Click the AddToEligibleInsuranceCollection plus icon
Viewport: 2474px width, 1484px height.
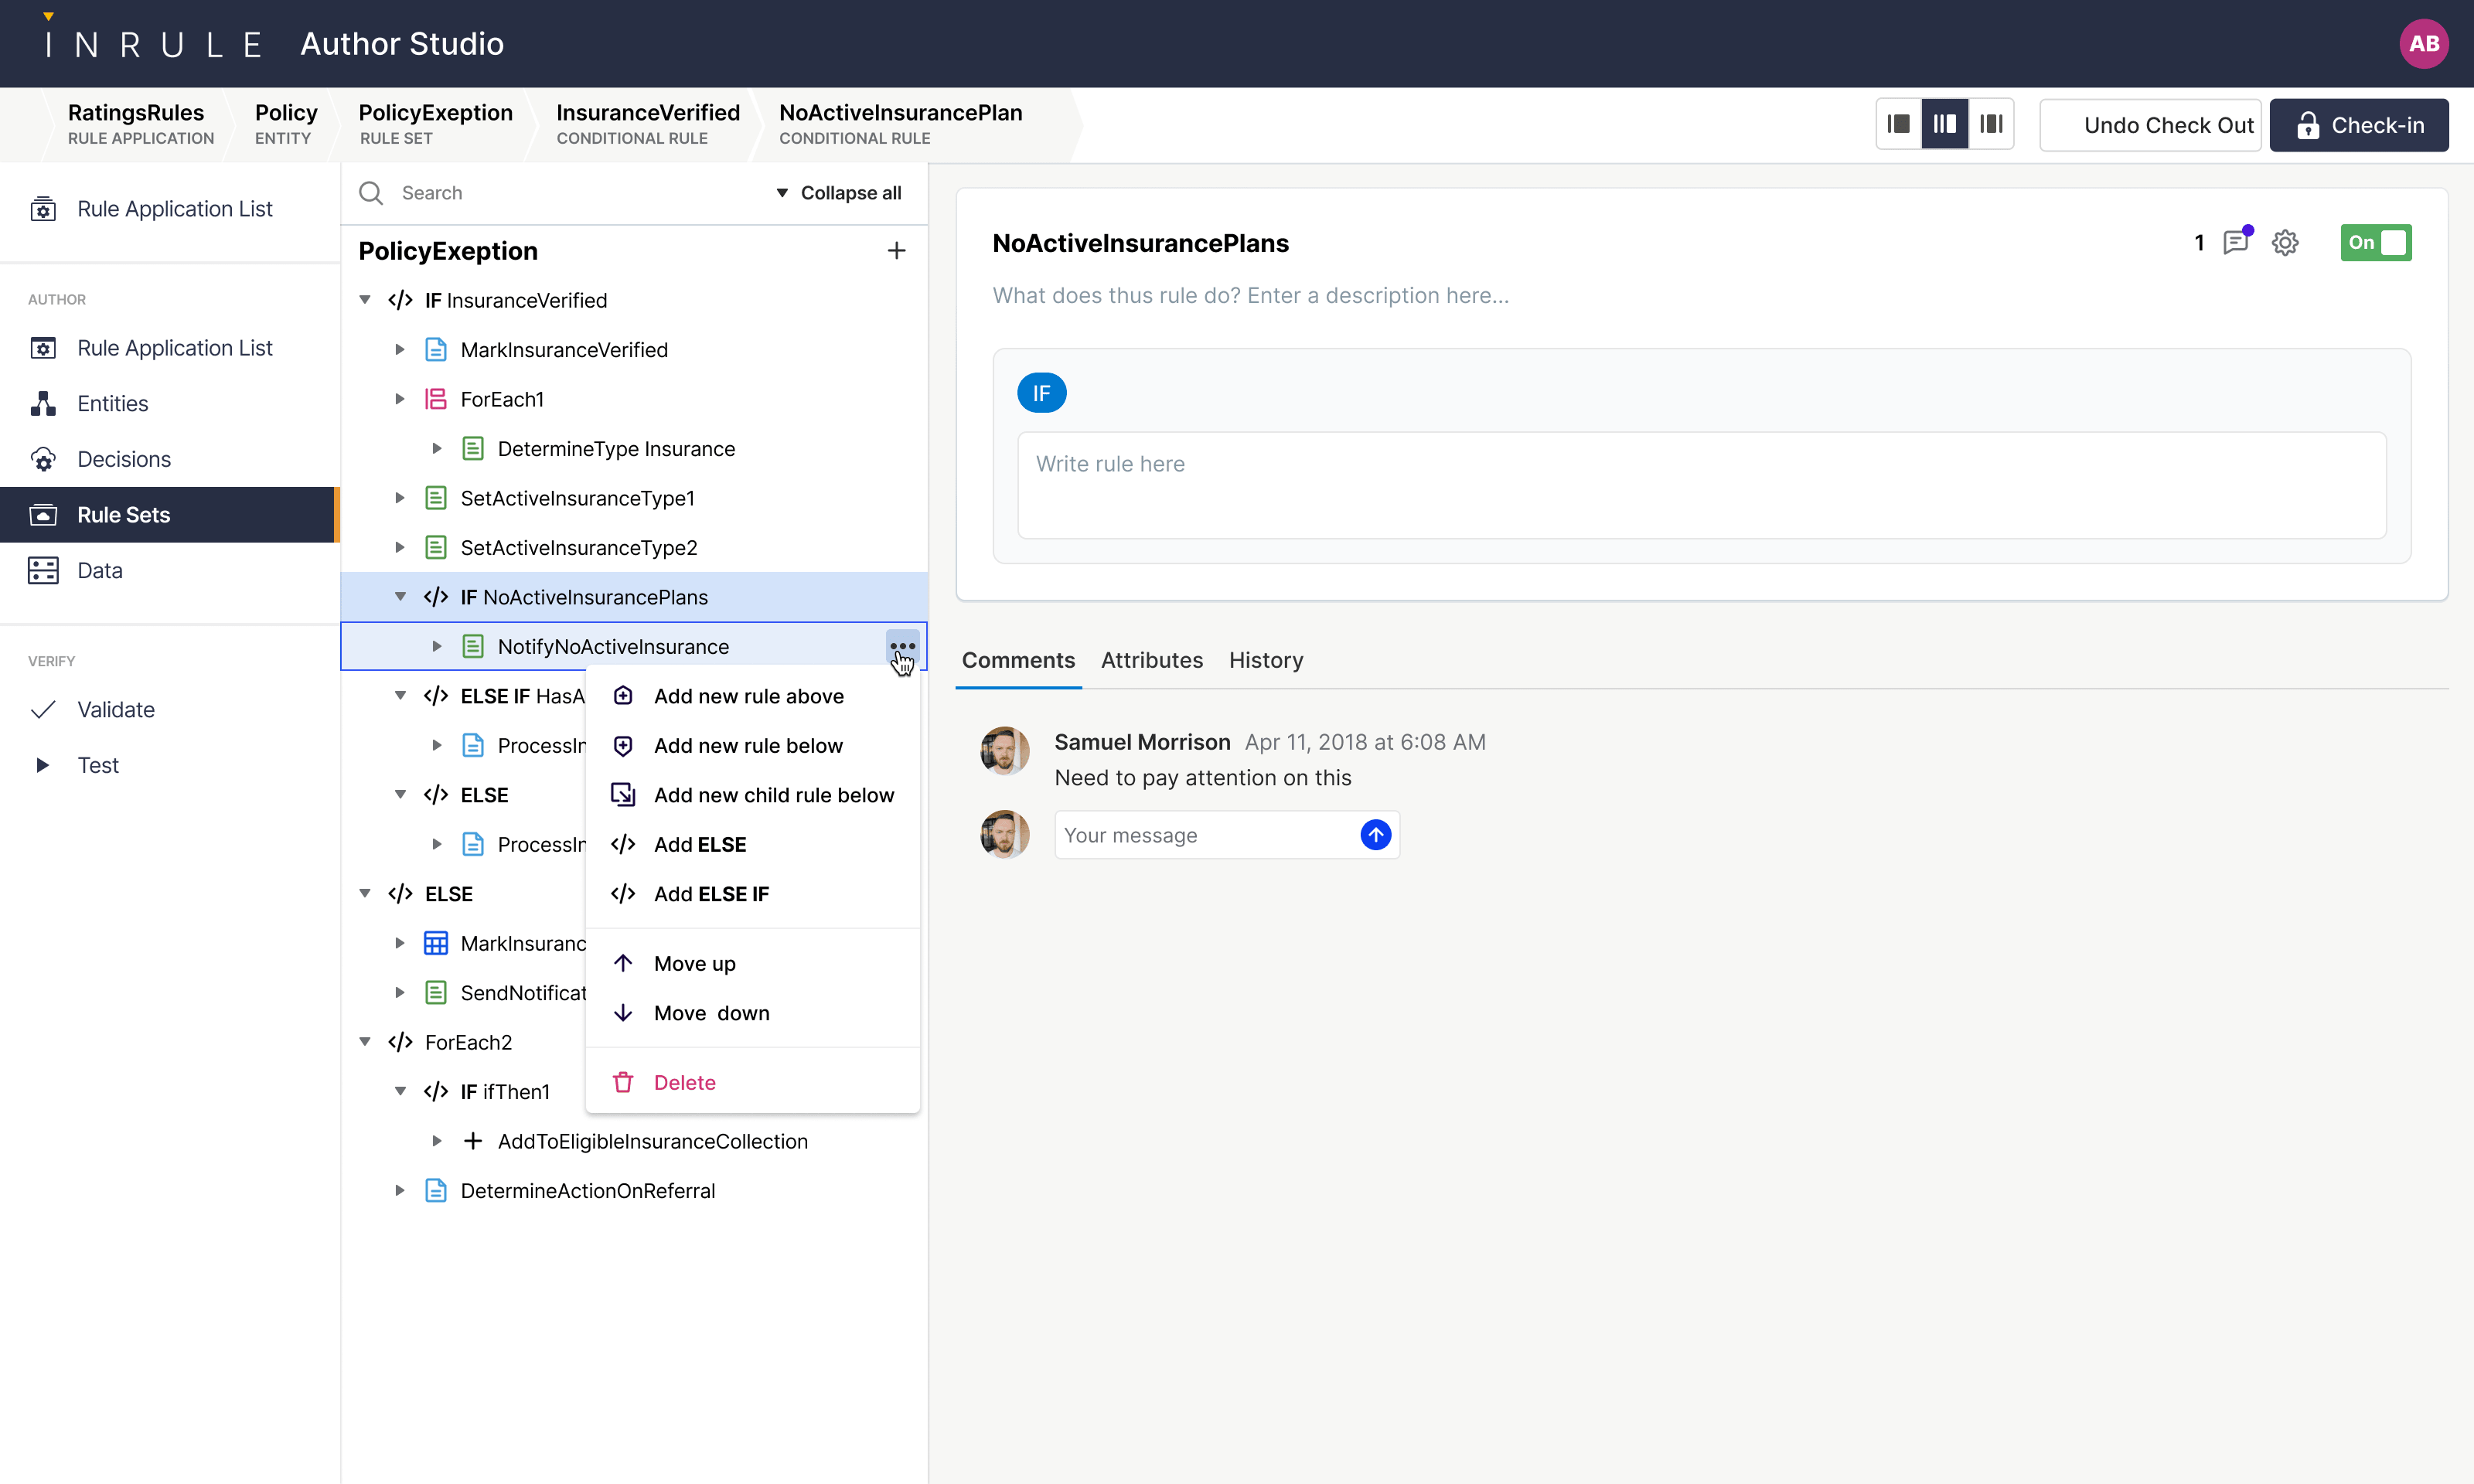point(473,1141)
